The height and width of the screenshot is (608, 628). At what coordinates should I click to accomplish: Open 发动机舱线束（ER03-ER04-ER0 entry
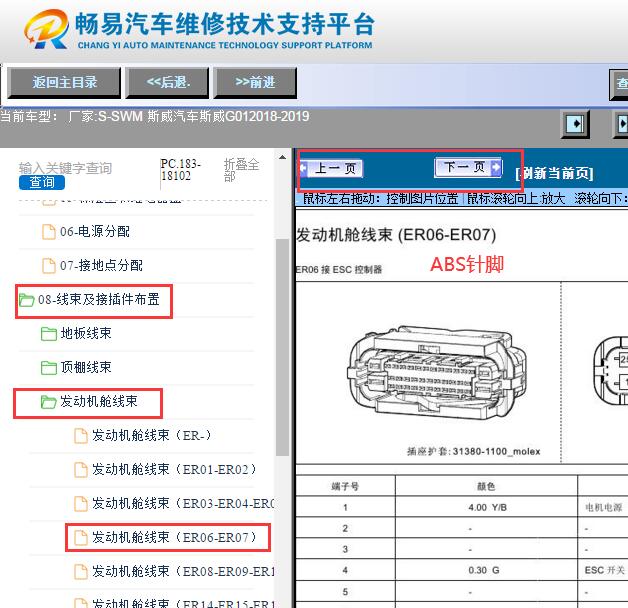point(183,503)
